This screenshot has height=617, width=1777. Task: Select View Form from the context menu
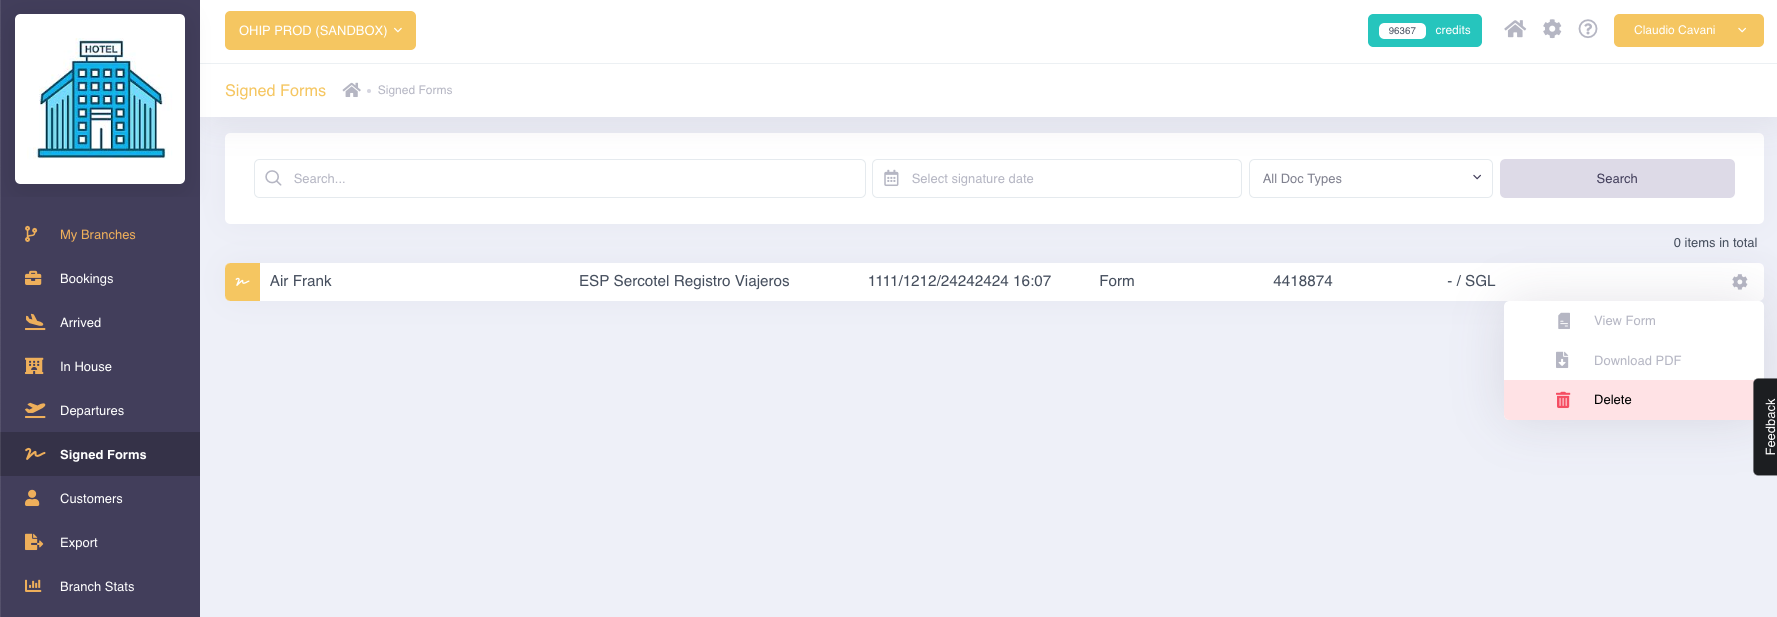click(x=1624, y=321)
